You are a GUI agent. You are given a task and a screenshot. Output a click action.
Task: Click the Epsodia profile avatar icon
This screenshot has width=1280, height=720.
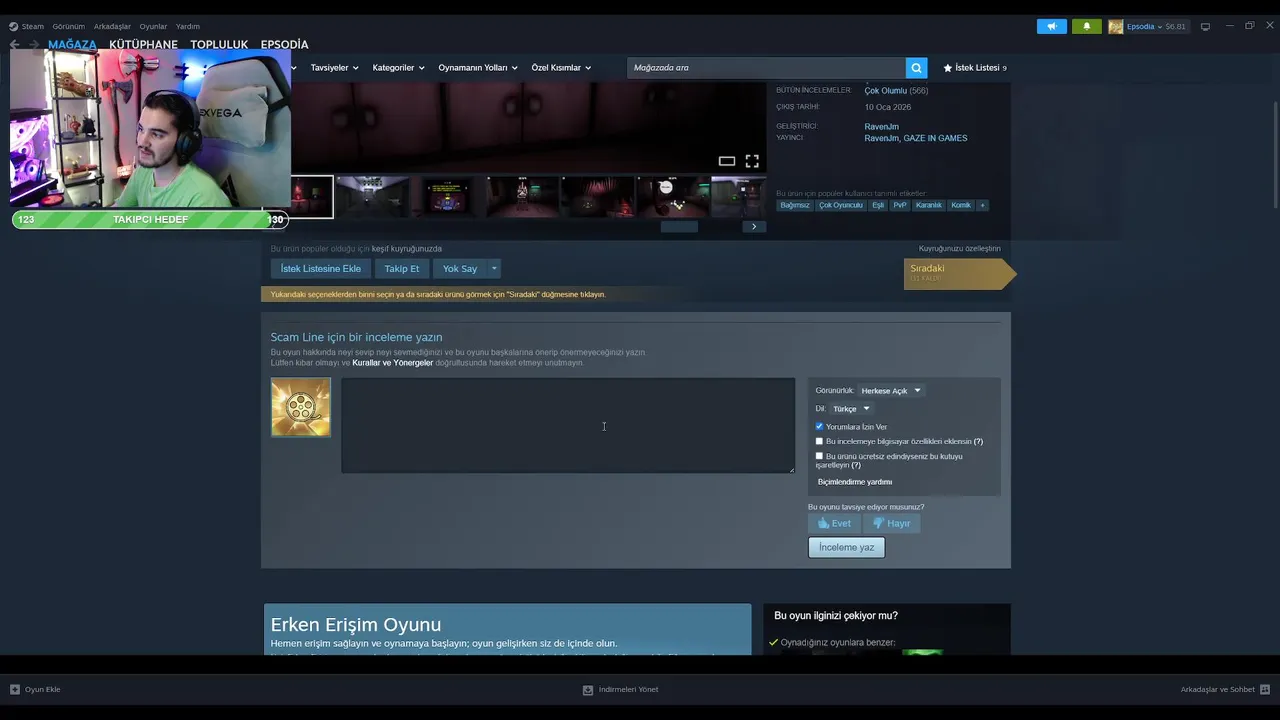coord(1116,26)
